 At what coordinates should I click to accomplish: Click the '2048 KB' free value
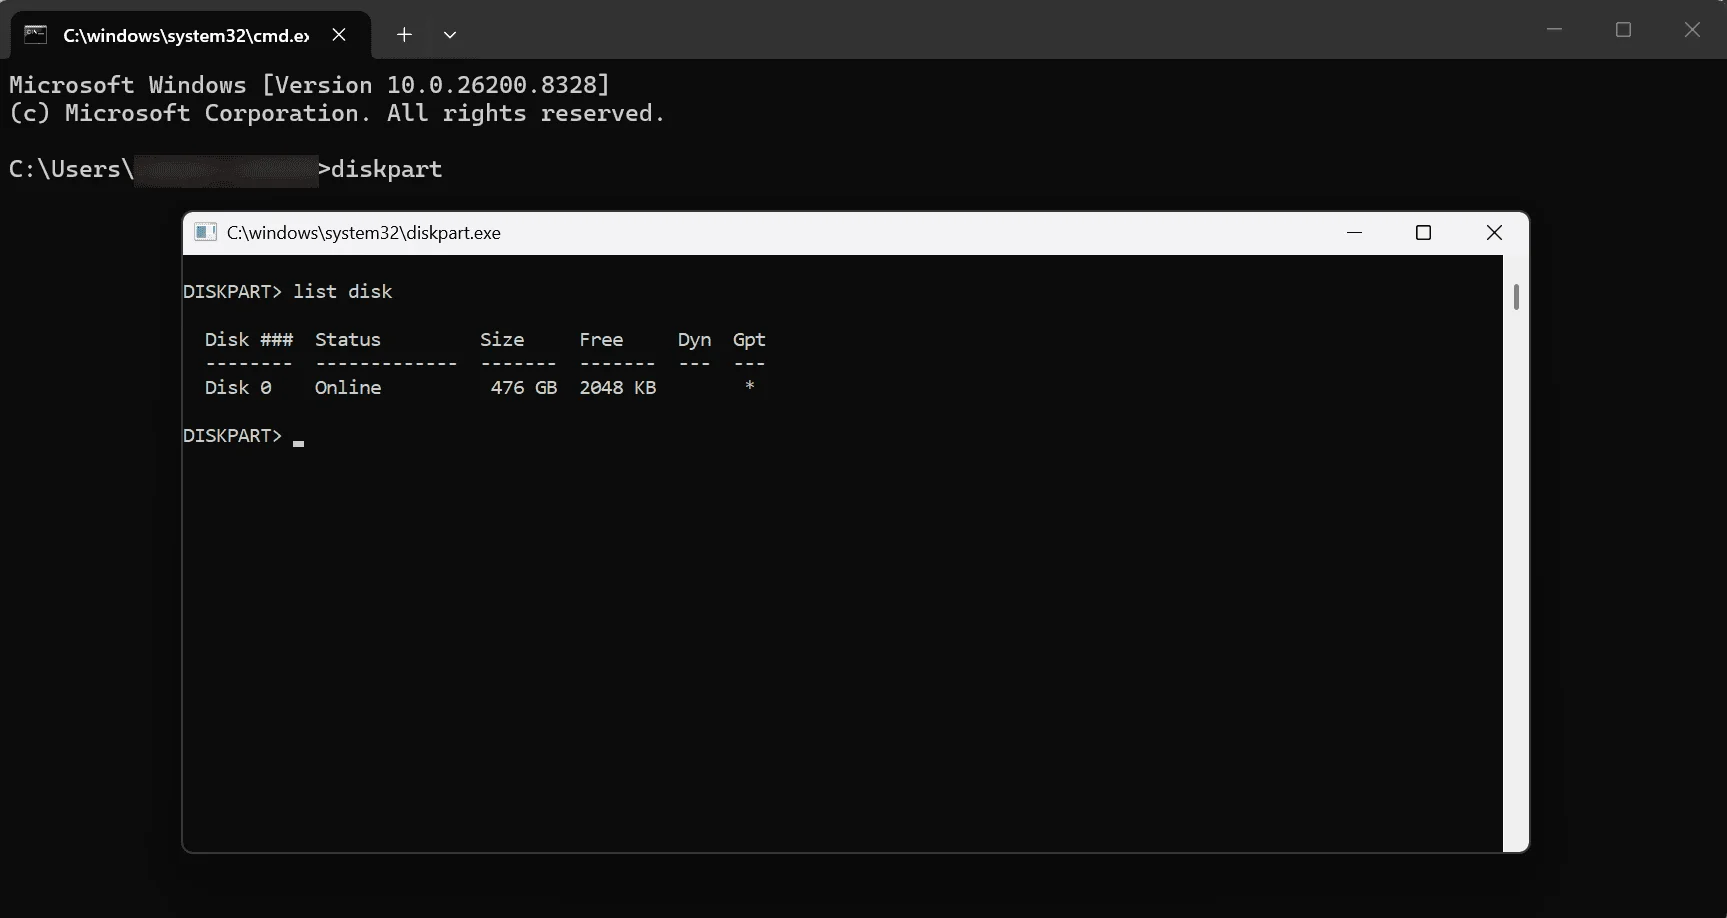pyautogui.click(x=618, y=388)
